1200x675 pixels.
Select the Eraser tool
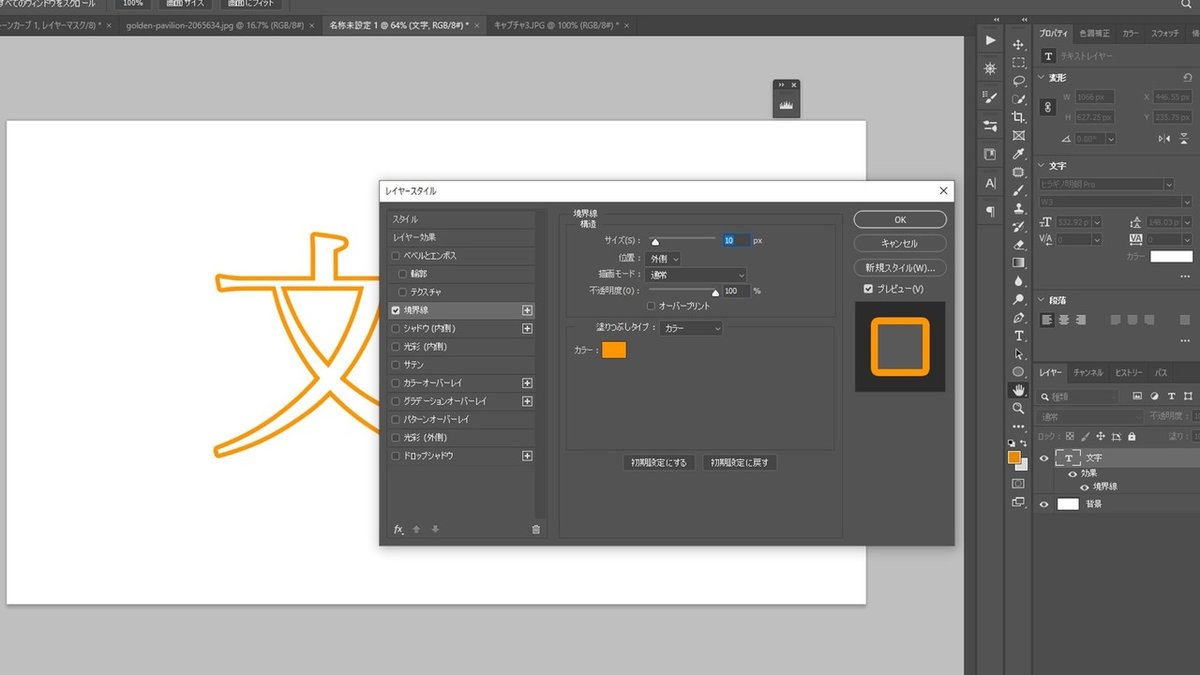click(x=1018, y=244)
